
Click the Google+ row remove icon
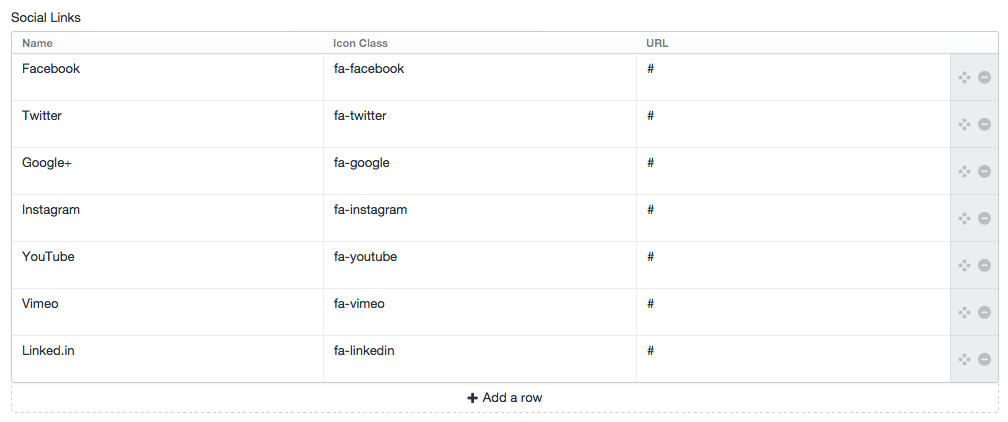pyautogui.click(x=984, y=171)
